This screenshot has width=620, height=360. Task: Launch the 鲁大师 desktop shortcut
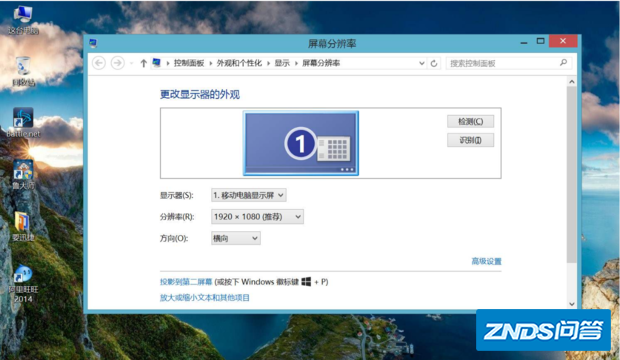pyautogui.click(x=23, y=174)
